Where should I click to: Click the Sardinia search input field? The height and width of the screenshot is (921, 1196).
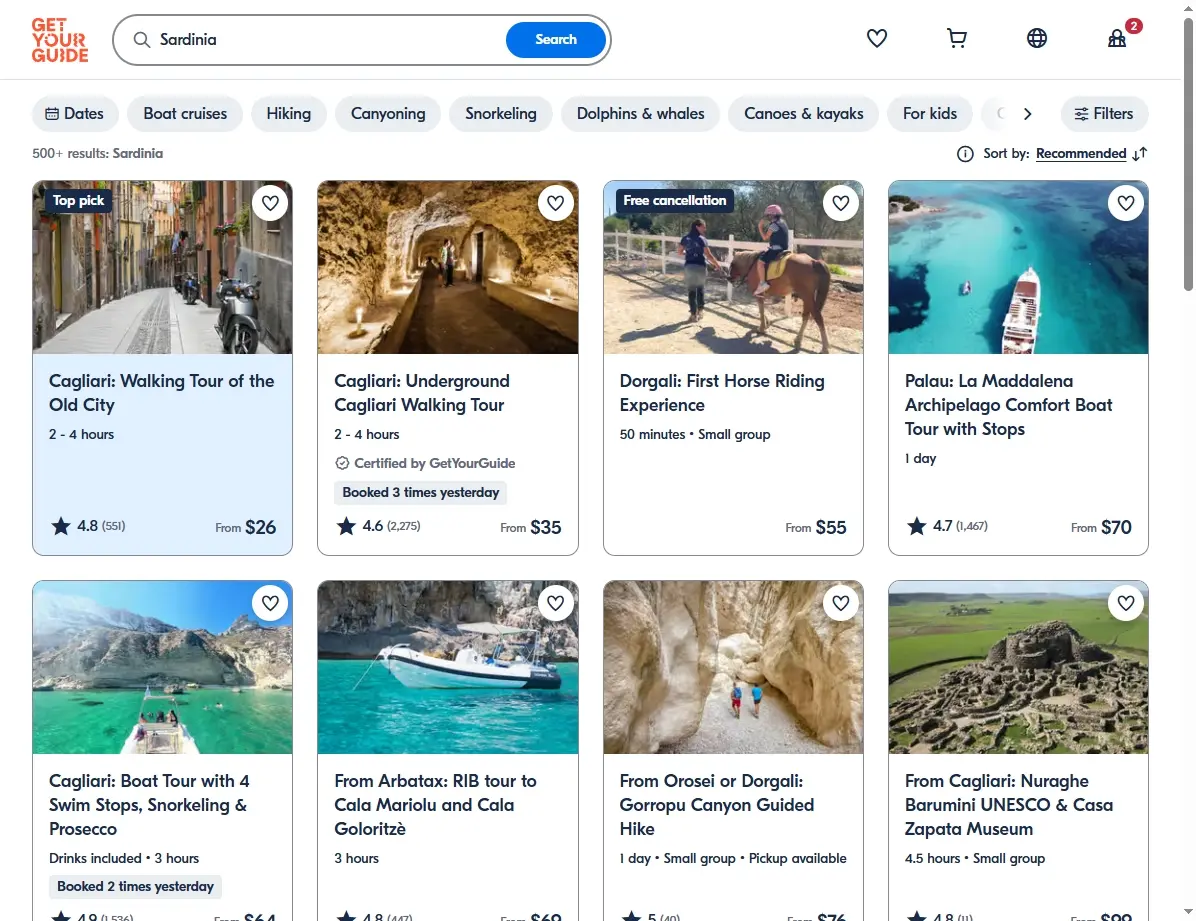(x=328, y=40)
